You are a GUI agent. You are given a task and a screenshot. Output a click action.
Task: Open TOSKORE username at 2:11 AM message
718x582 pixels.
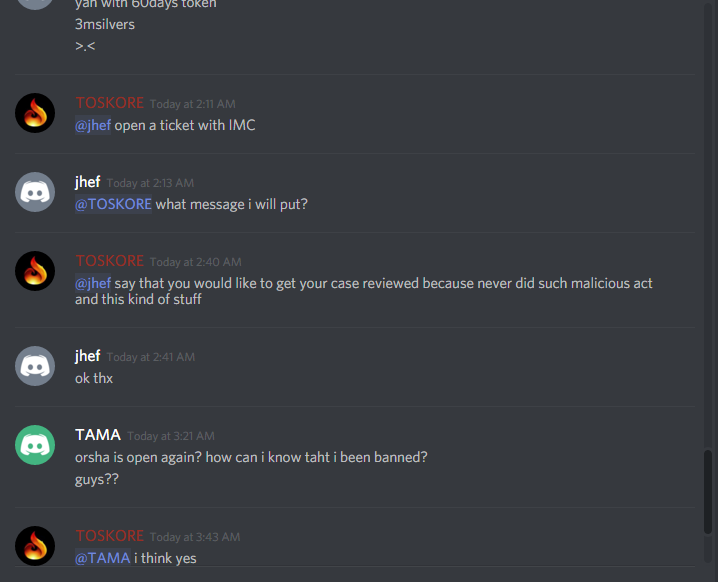click(x=109, y=103)
